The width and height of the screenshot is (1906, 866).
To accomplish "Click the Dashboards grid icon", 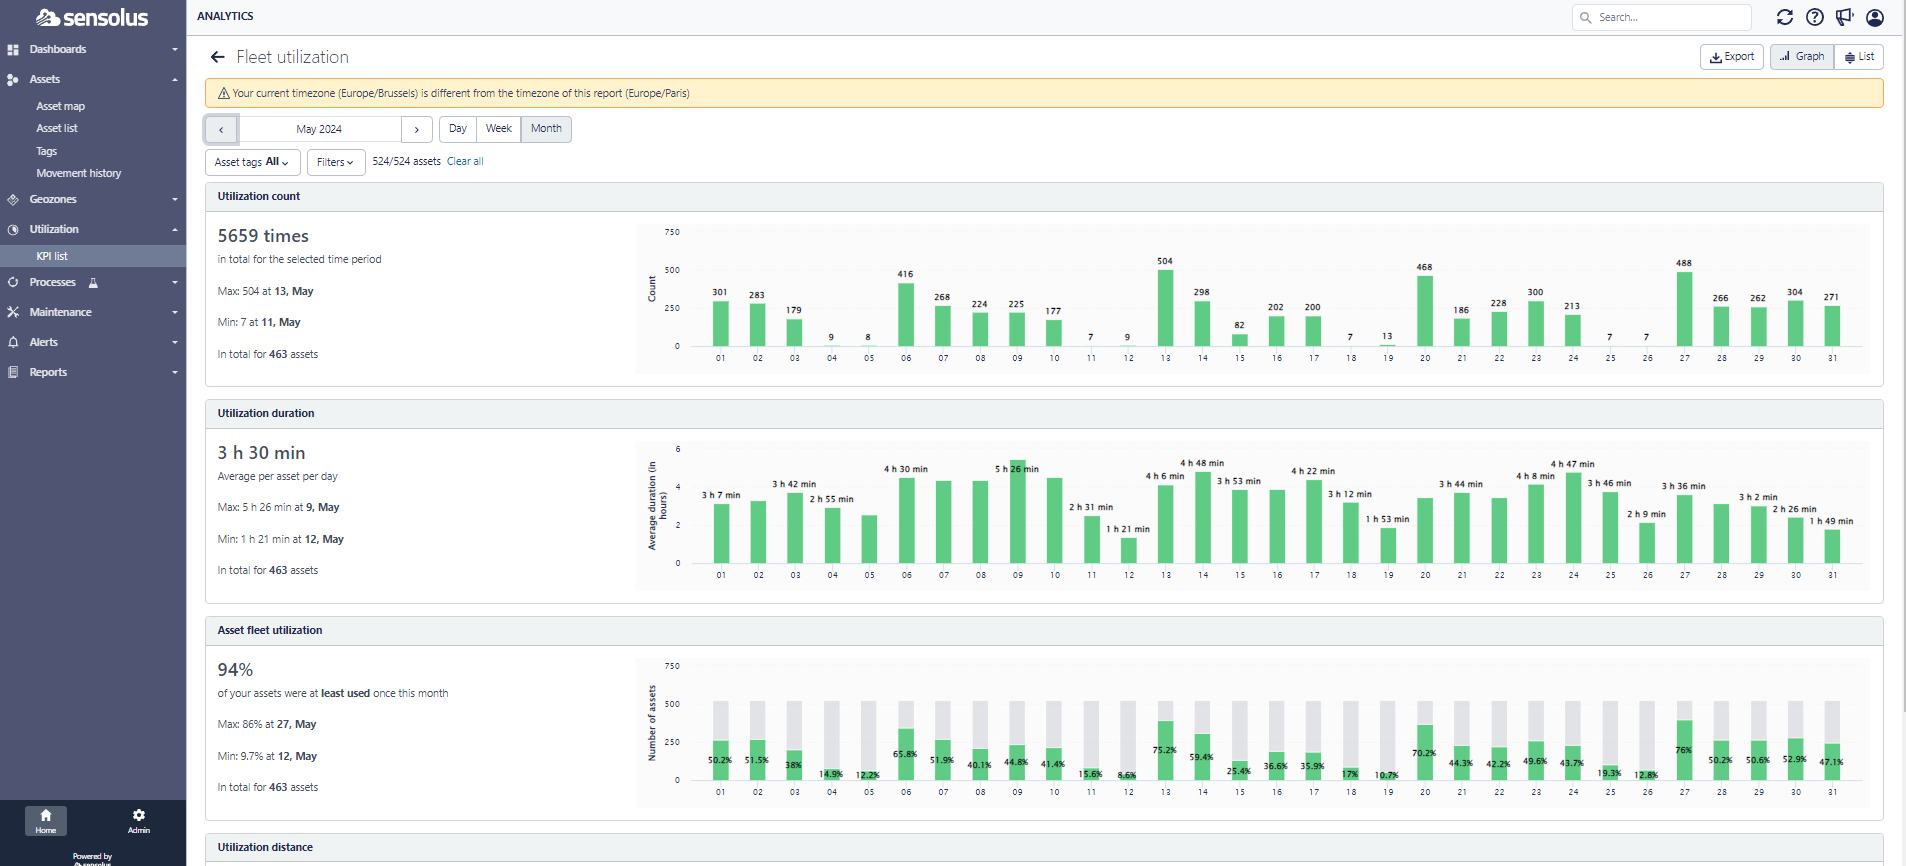I will (13, 49).
